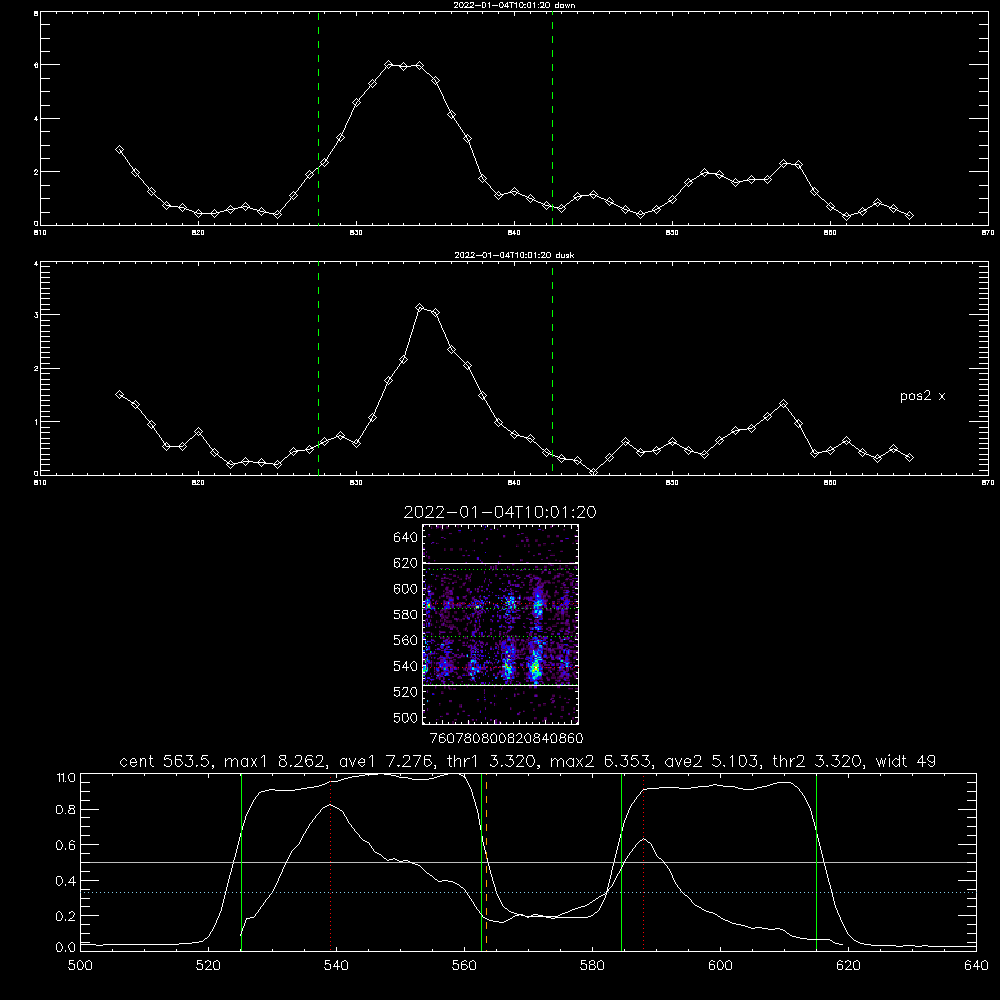Screen dimensions: 1000x1000
Task: Click bottom plot y-axis label 0.2
Action: [66, 916]
